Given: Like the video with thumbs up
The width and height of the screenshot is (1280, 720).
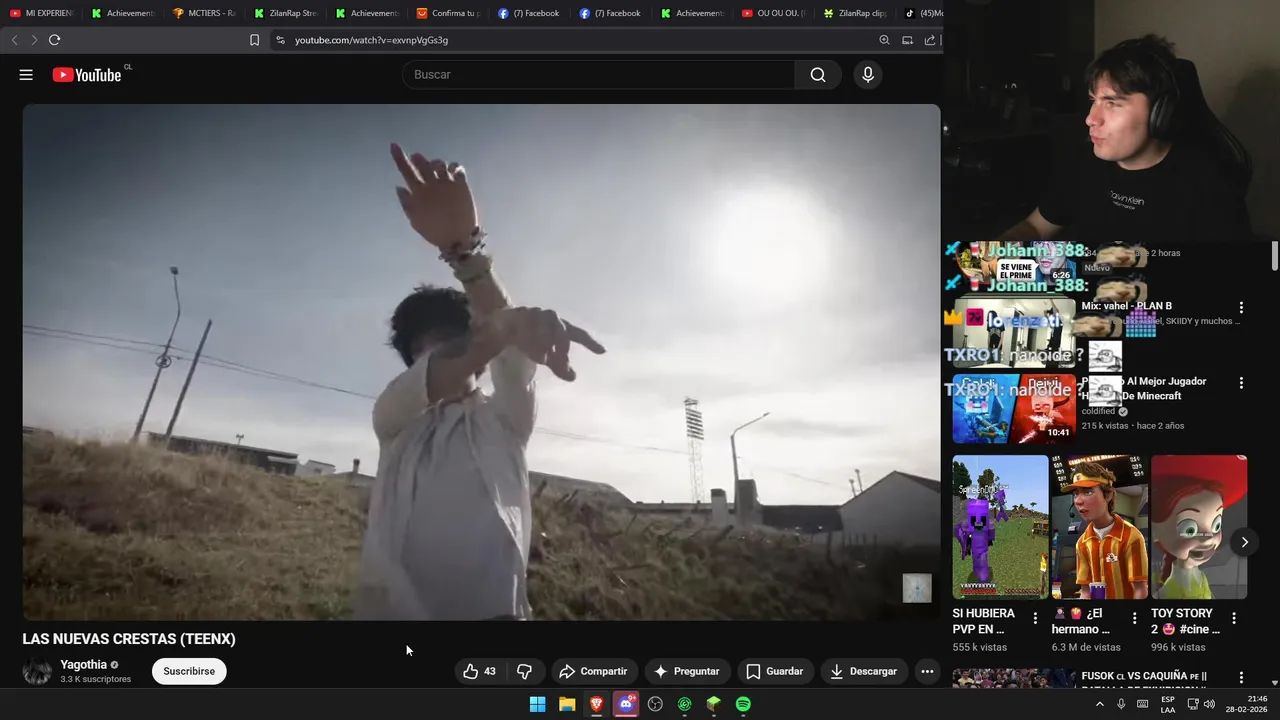Looking at the screenshot, I should (x=479, y=671).
